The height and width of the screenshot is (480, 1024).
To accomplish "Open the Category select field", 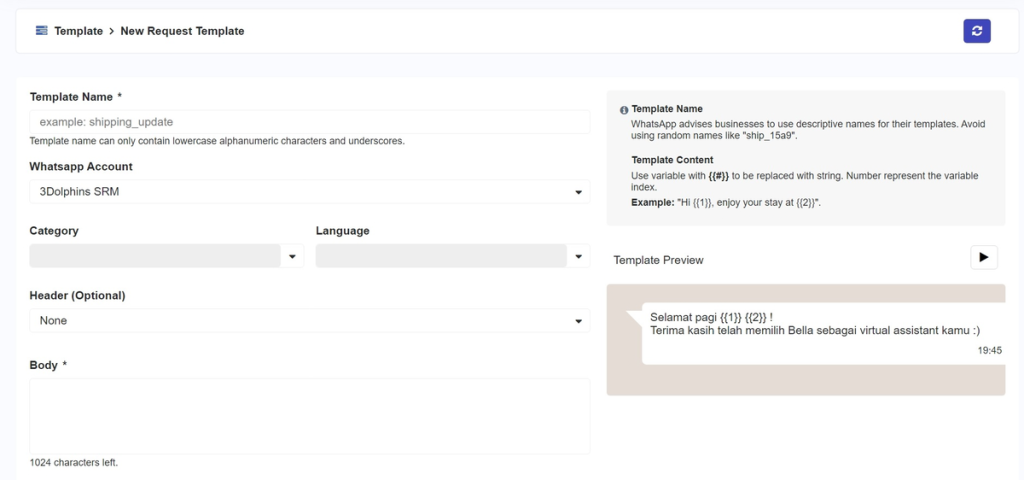I will (155, 257).
